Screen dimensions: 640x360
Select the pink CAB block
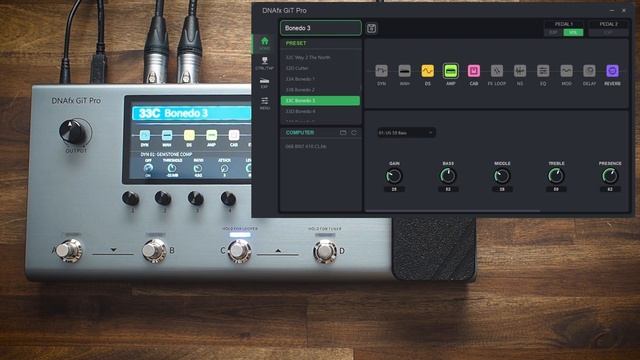click(x=473, y=71)
